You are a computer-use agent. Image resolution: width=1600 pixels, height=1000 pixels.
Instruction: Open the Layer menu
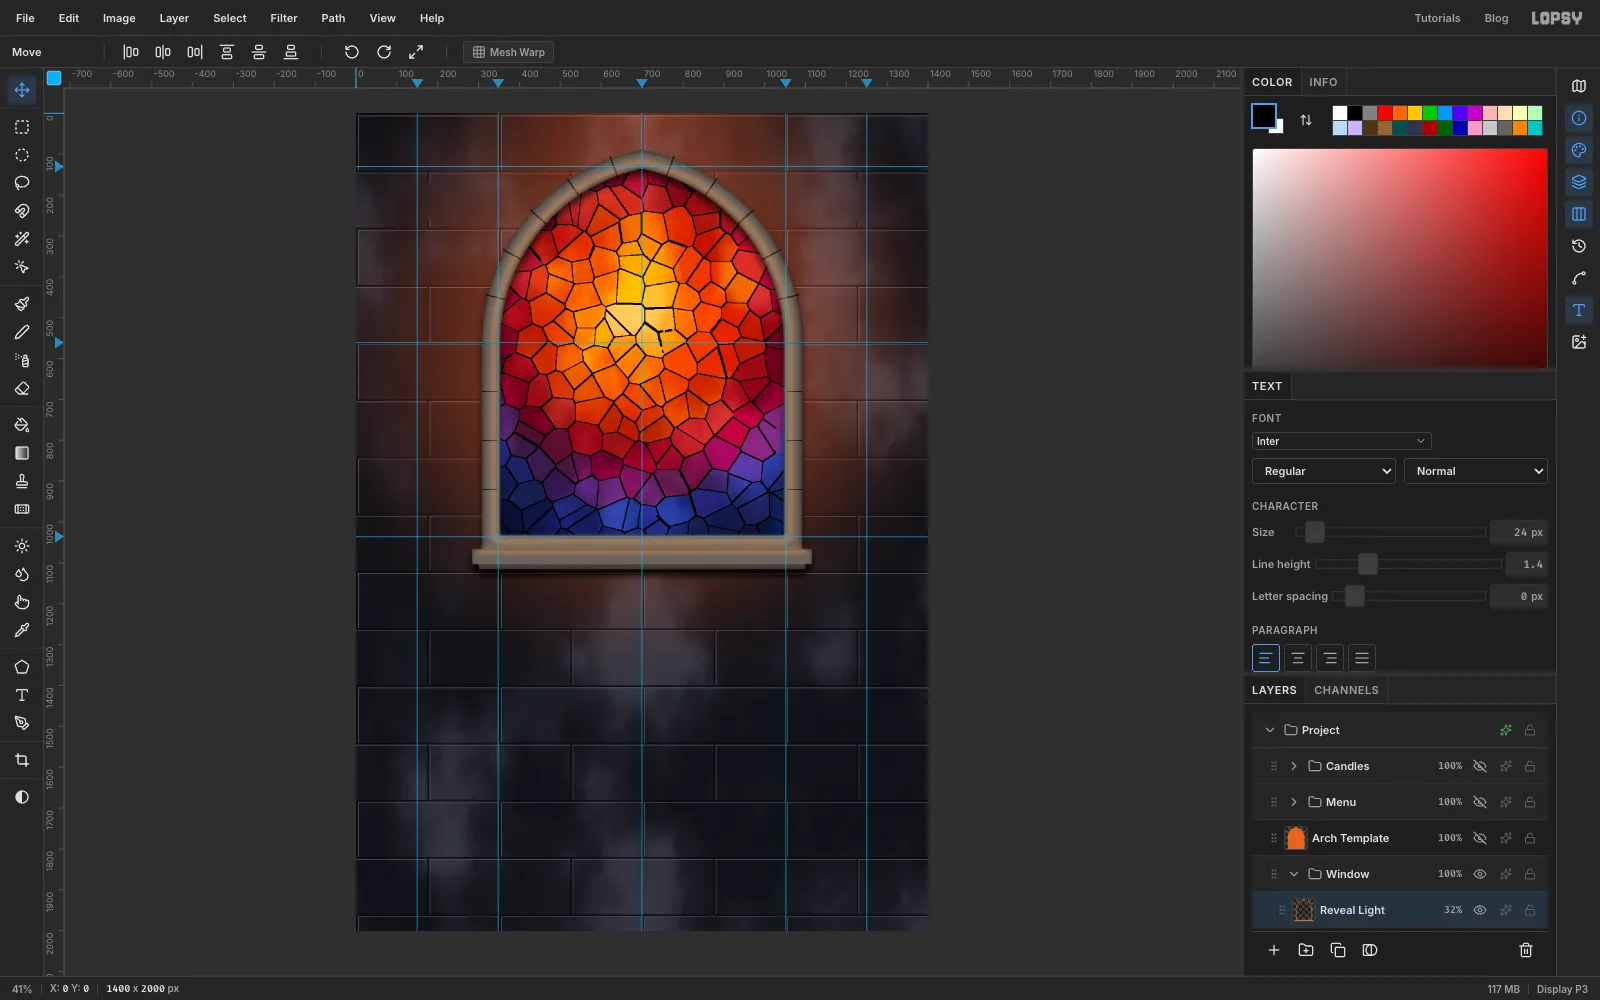tap(174, 18)
